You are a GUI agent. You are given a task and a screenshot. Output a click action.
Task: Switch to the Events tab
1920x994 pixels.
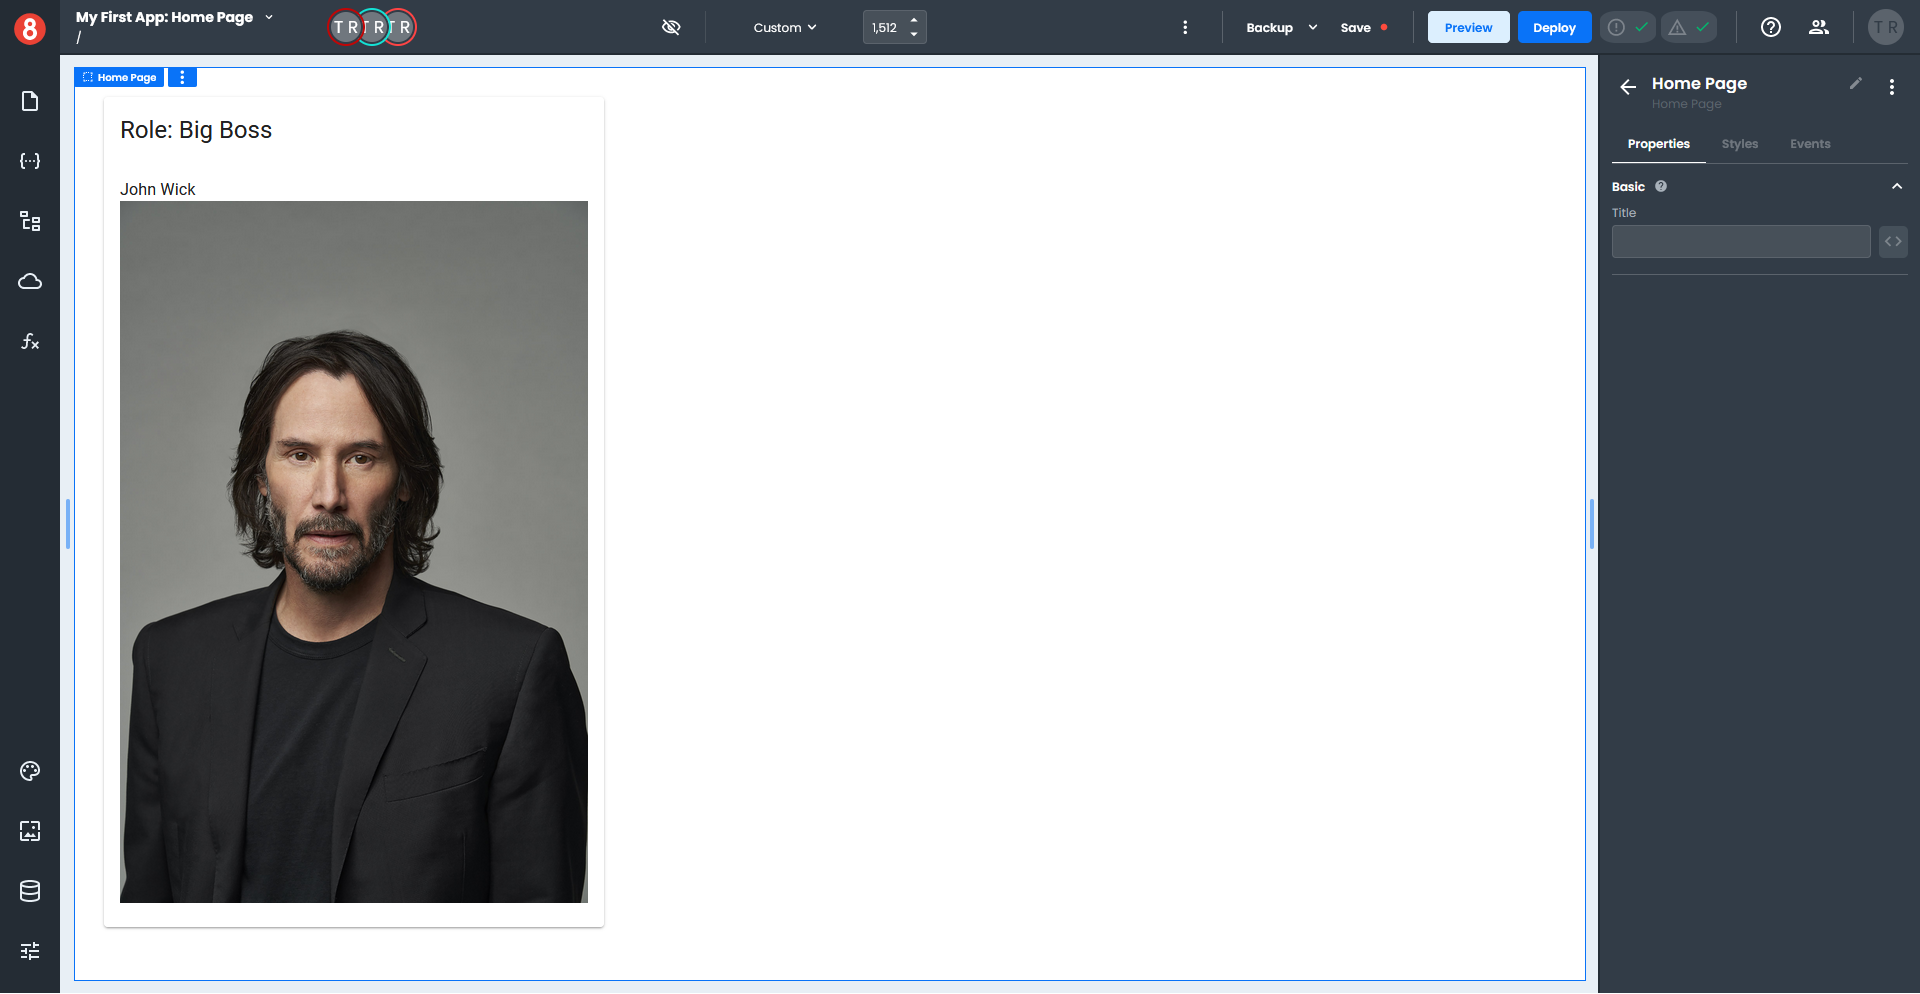tap(1809, 144)
